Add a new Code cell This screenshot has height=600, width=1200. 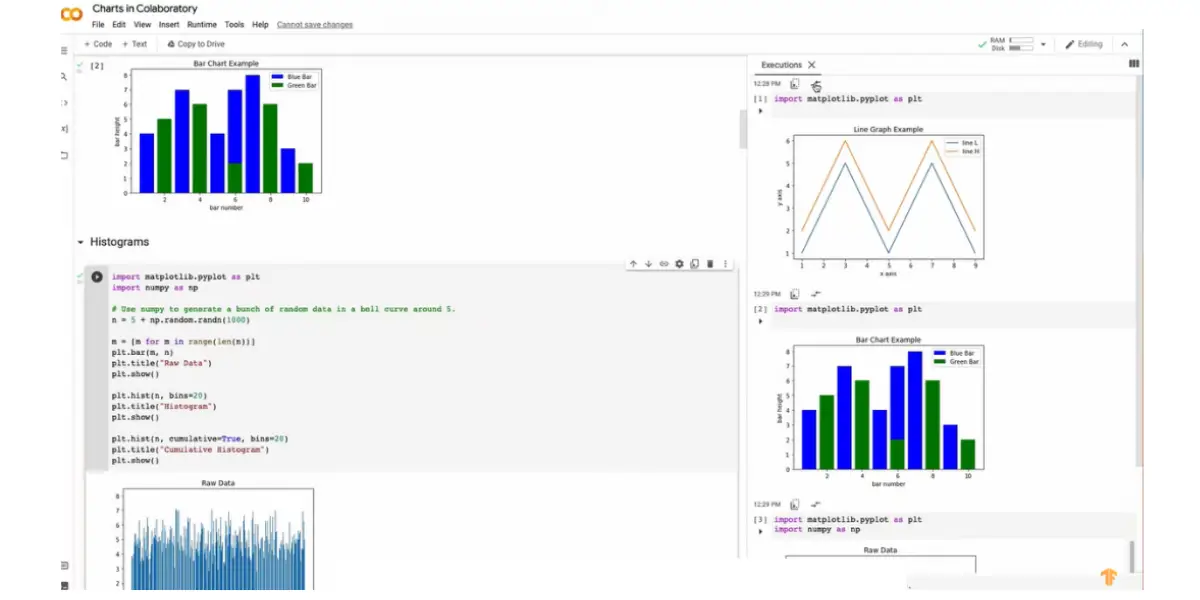click(x=98, y=44)
